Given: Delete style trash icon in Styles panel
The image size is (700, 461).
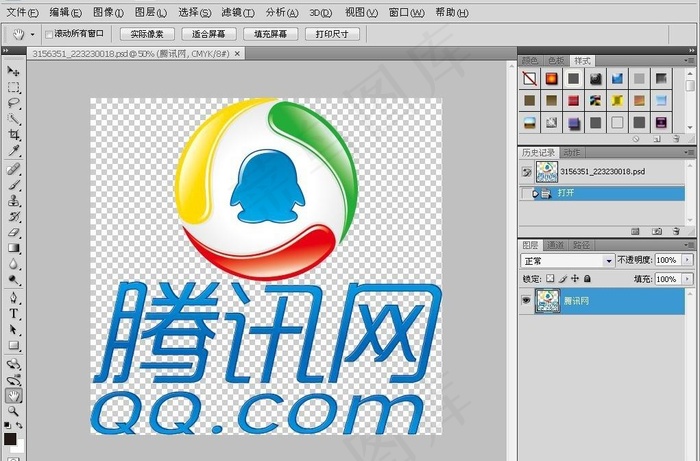Looking at the screenshot, I should coord(676,139).
